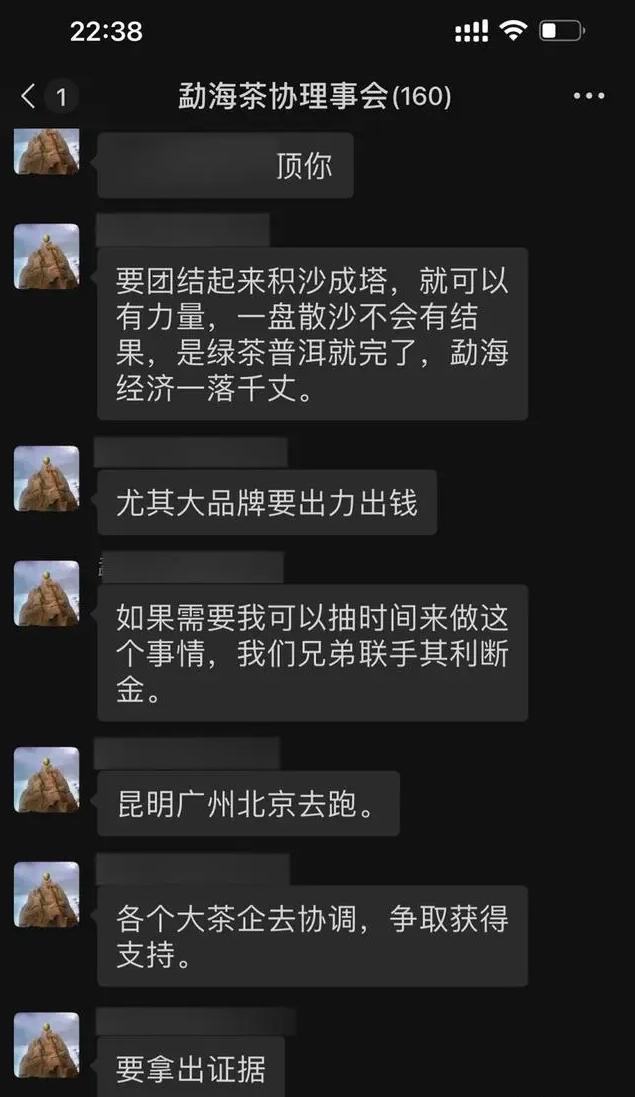
Task: Select the 要团结起来积沙成塔 message bubble
Action: pyautogui.click(x=313, y=334)
